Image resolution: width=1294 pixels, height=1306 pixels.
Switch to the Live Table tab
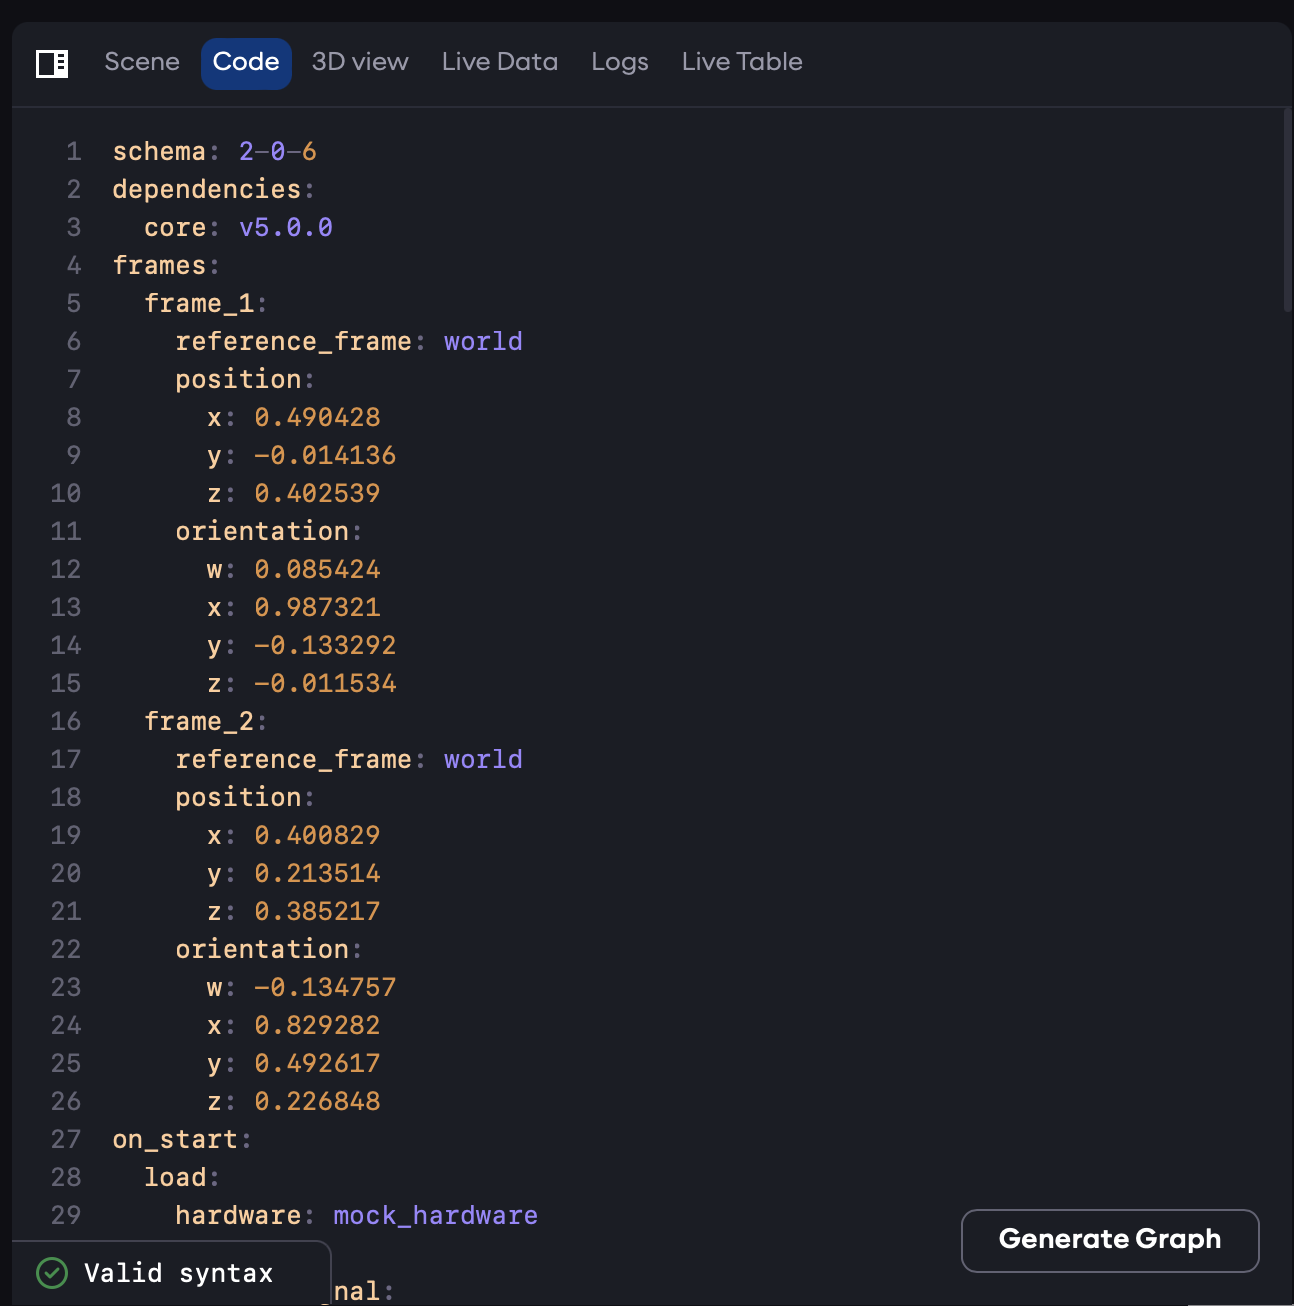click(741, 62)
